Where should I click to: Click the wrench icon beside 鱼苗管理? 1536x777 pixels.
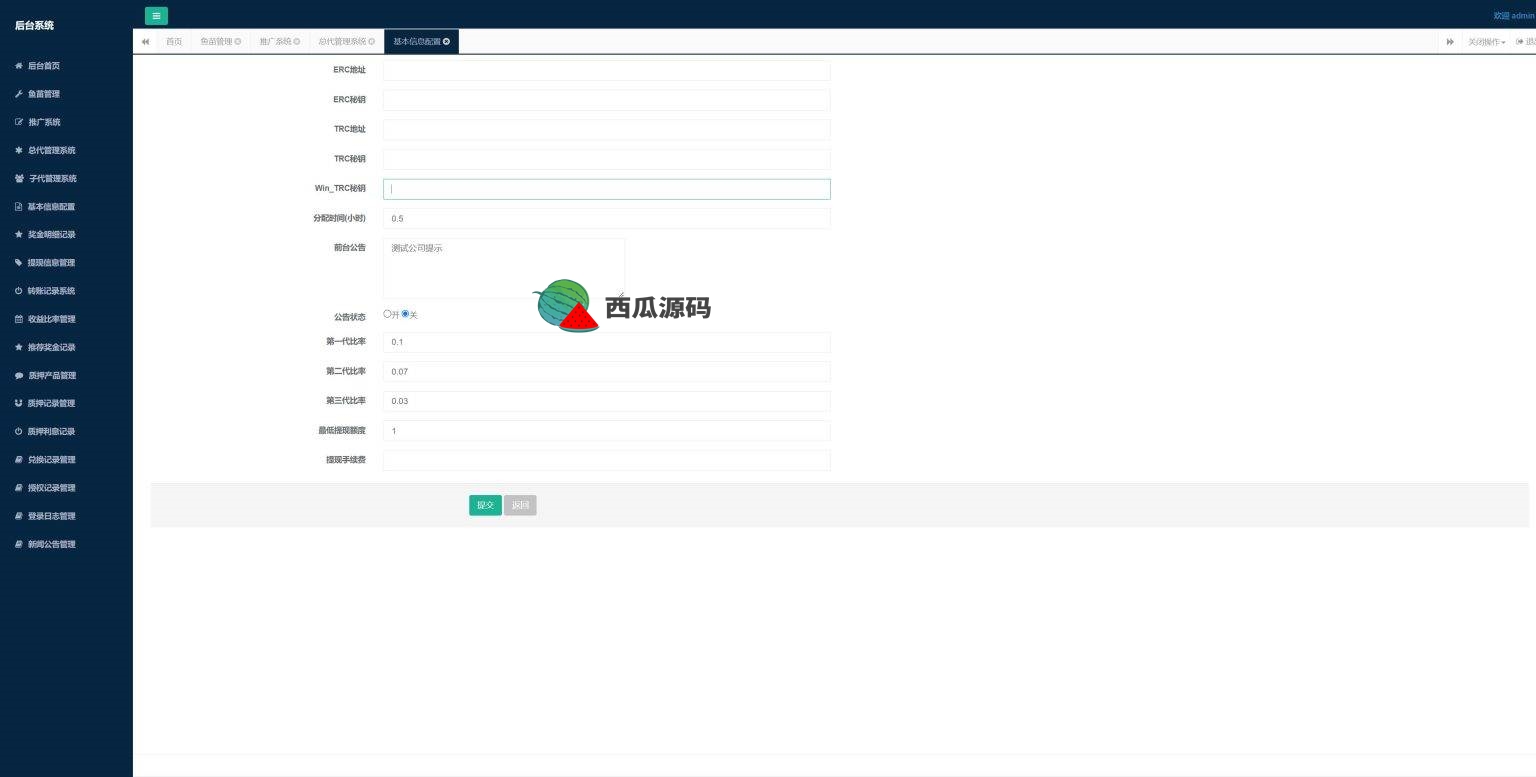pos(19,94)
